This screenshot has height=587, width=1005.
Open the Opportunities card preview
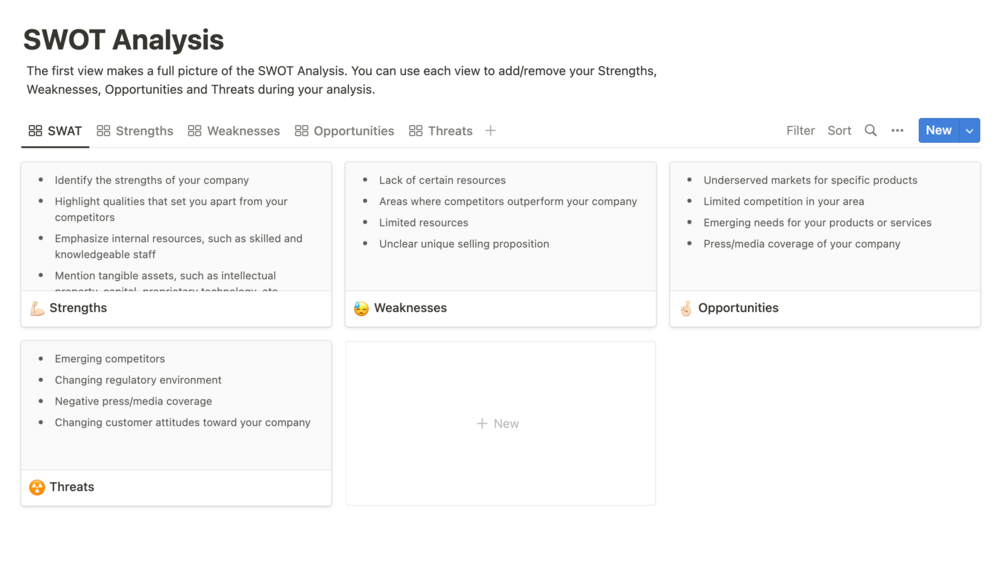click(824, 230)
